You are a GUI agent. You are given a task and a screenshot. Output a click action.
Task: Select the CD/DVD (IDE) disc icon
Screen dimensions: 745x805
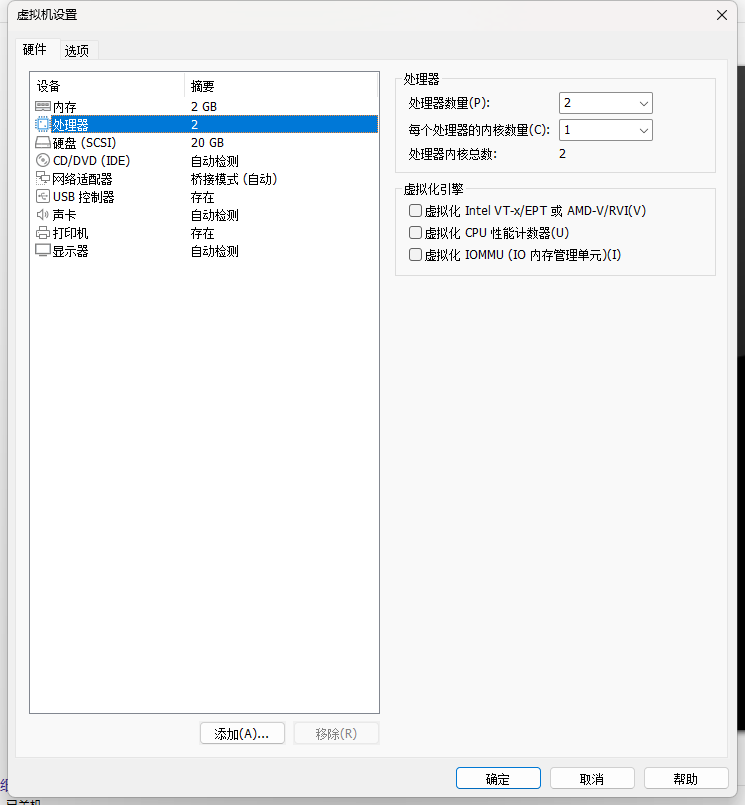pyautogui.click(x=43, y=160)
